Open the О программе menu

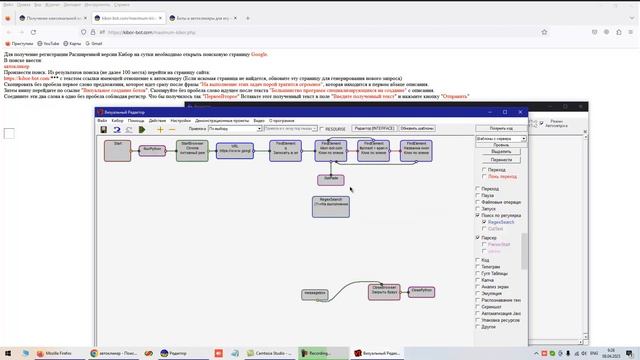click(x=282, y=121)
